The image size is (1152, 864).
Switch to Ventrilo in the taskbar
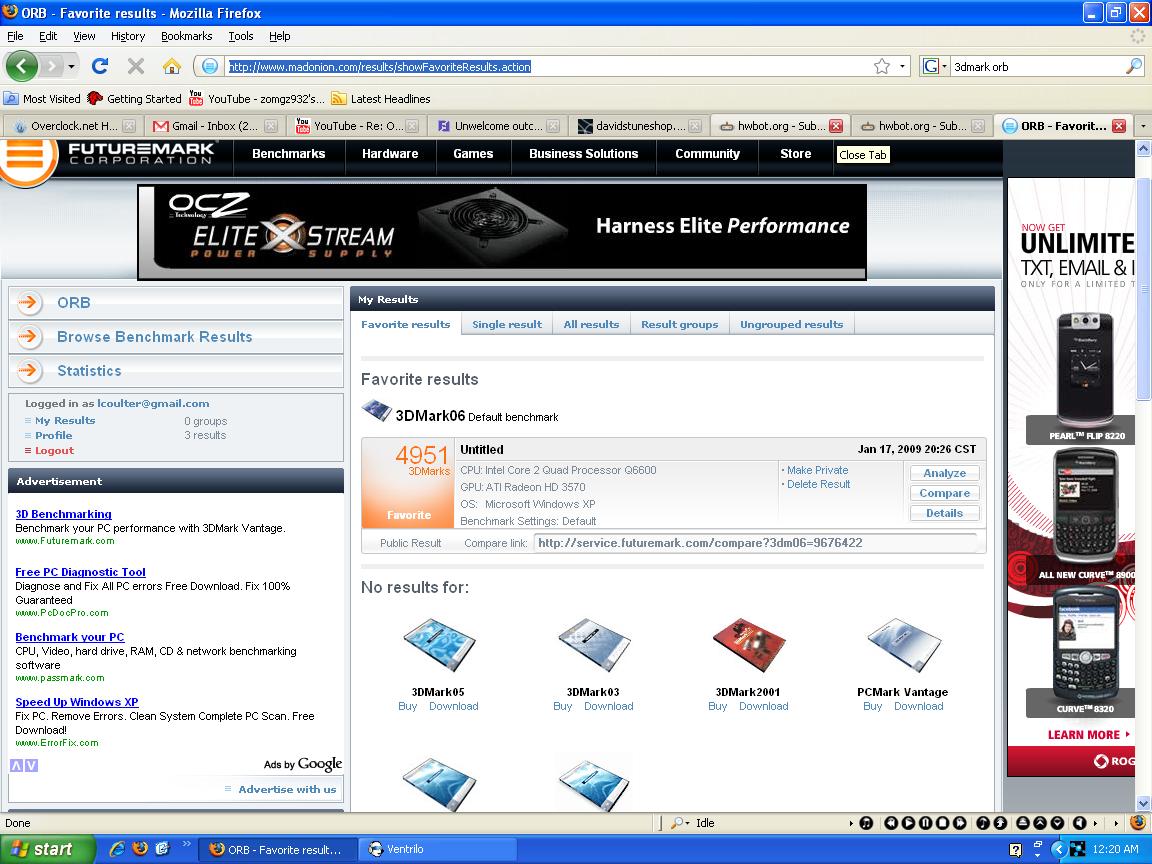pos(436,849)
